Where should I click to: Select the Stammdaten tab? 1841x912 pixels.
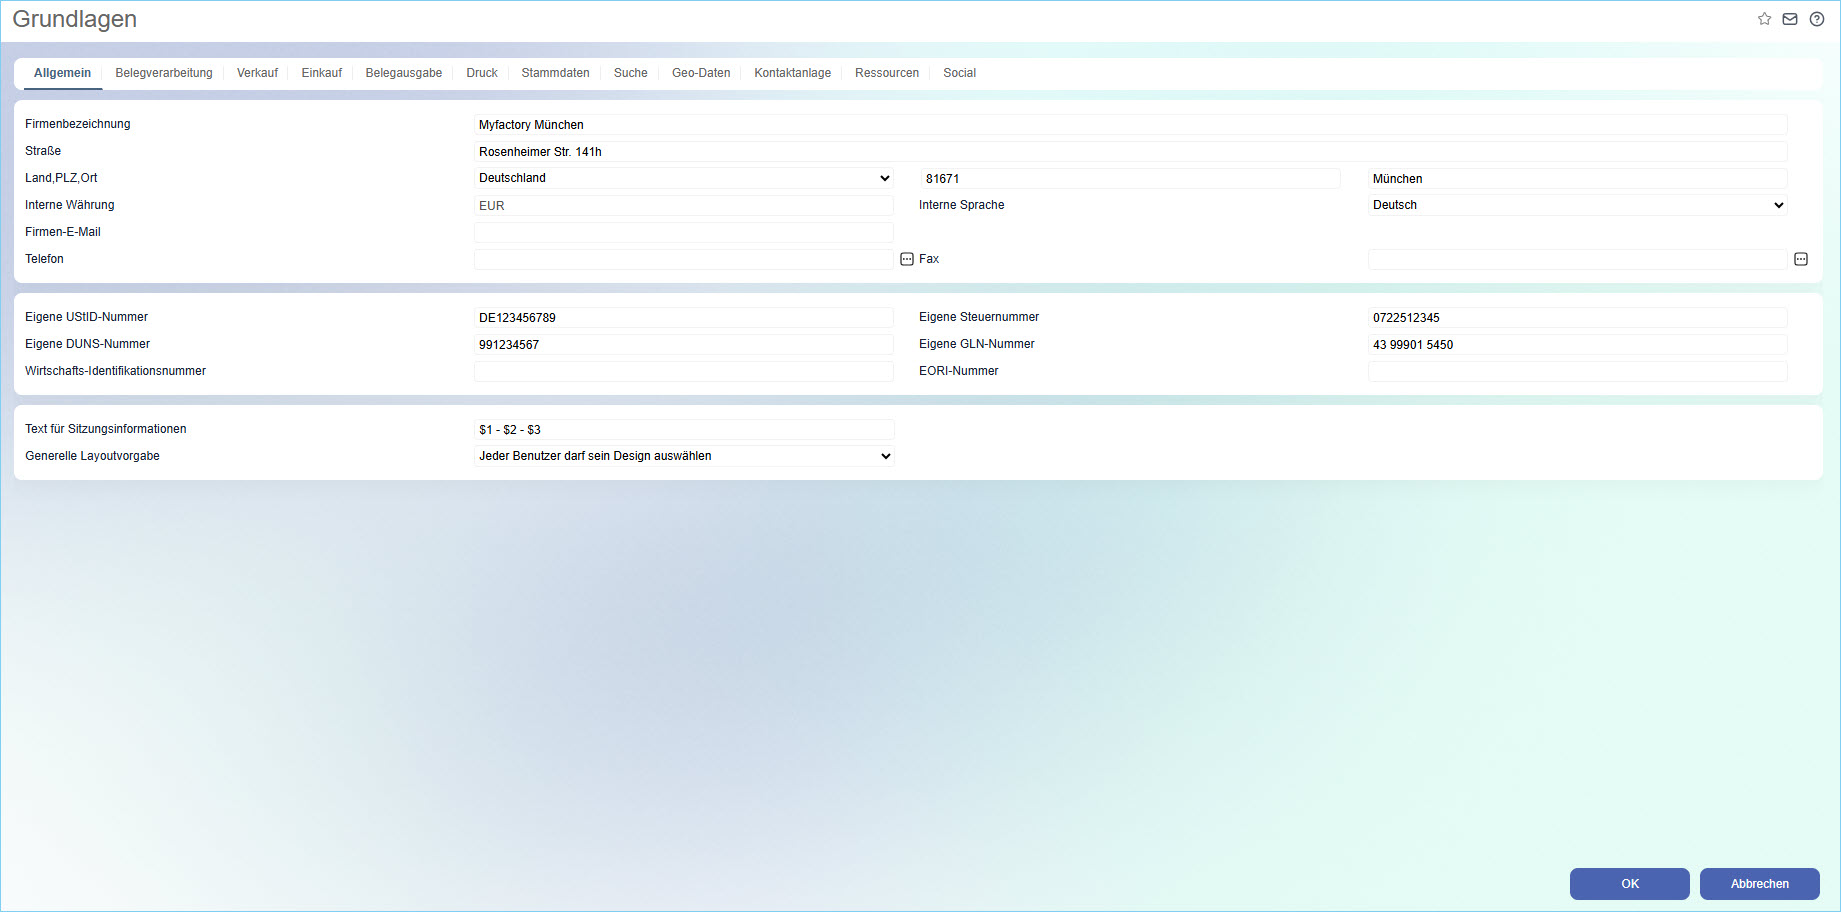pos(555,73)
